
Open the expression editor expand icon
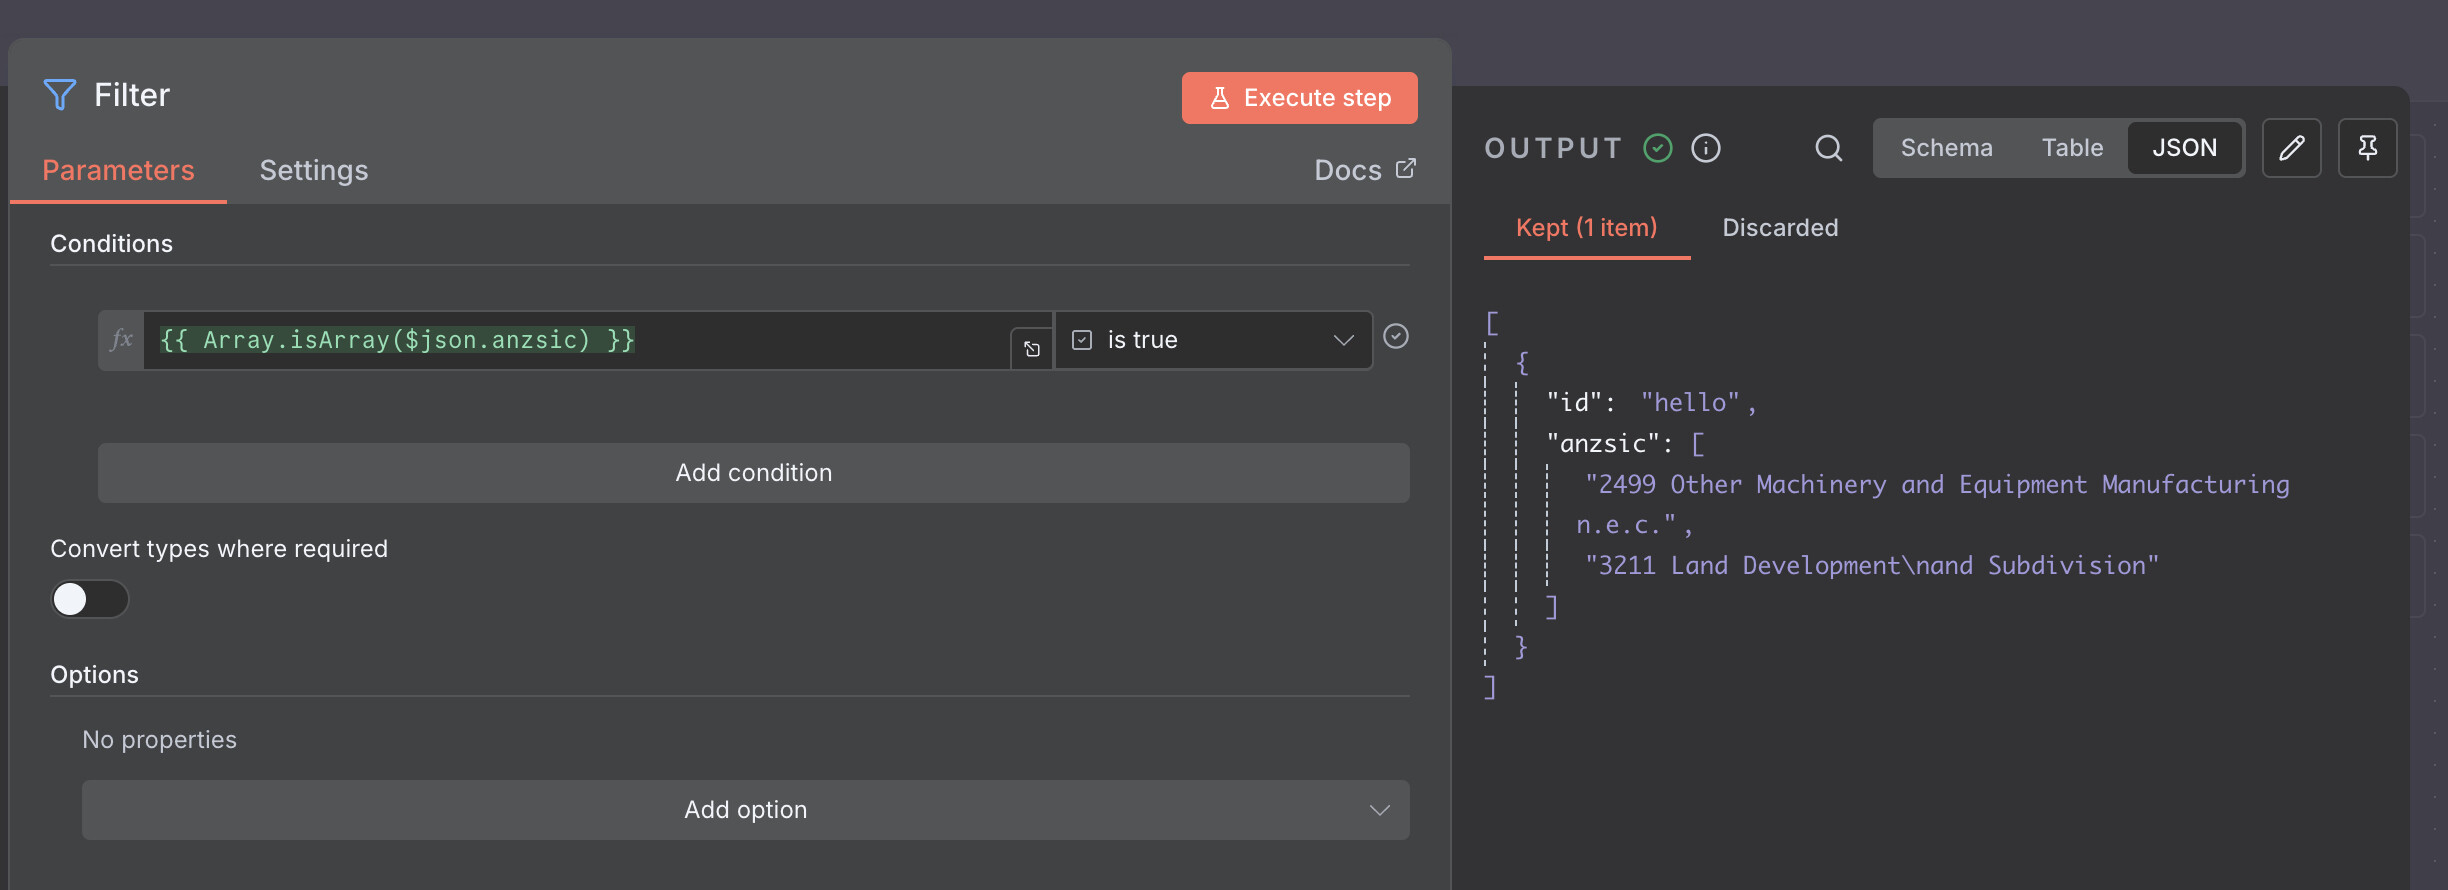tap(1031, 349)
